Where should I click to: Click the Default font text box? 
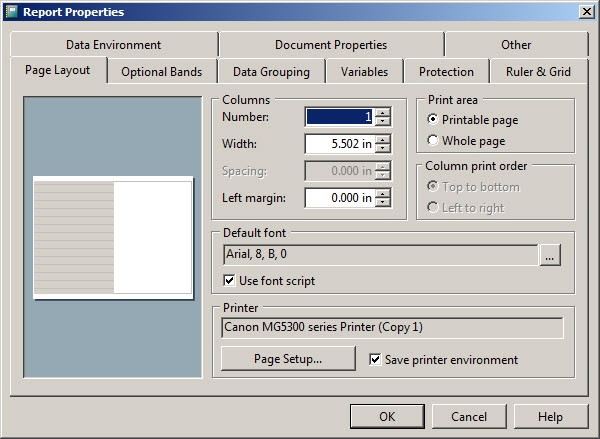click(x=380, y=255)
